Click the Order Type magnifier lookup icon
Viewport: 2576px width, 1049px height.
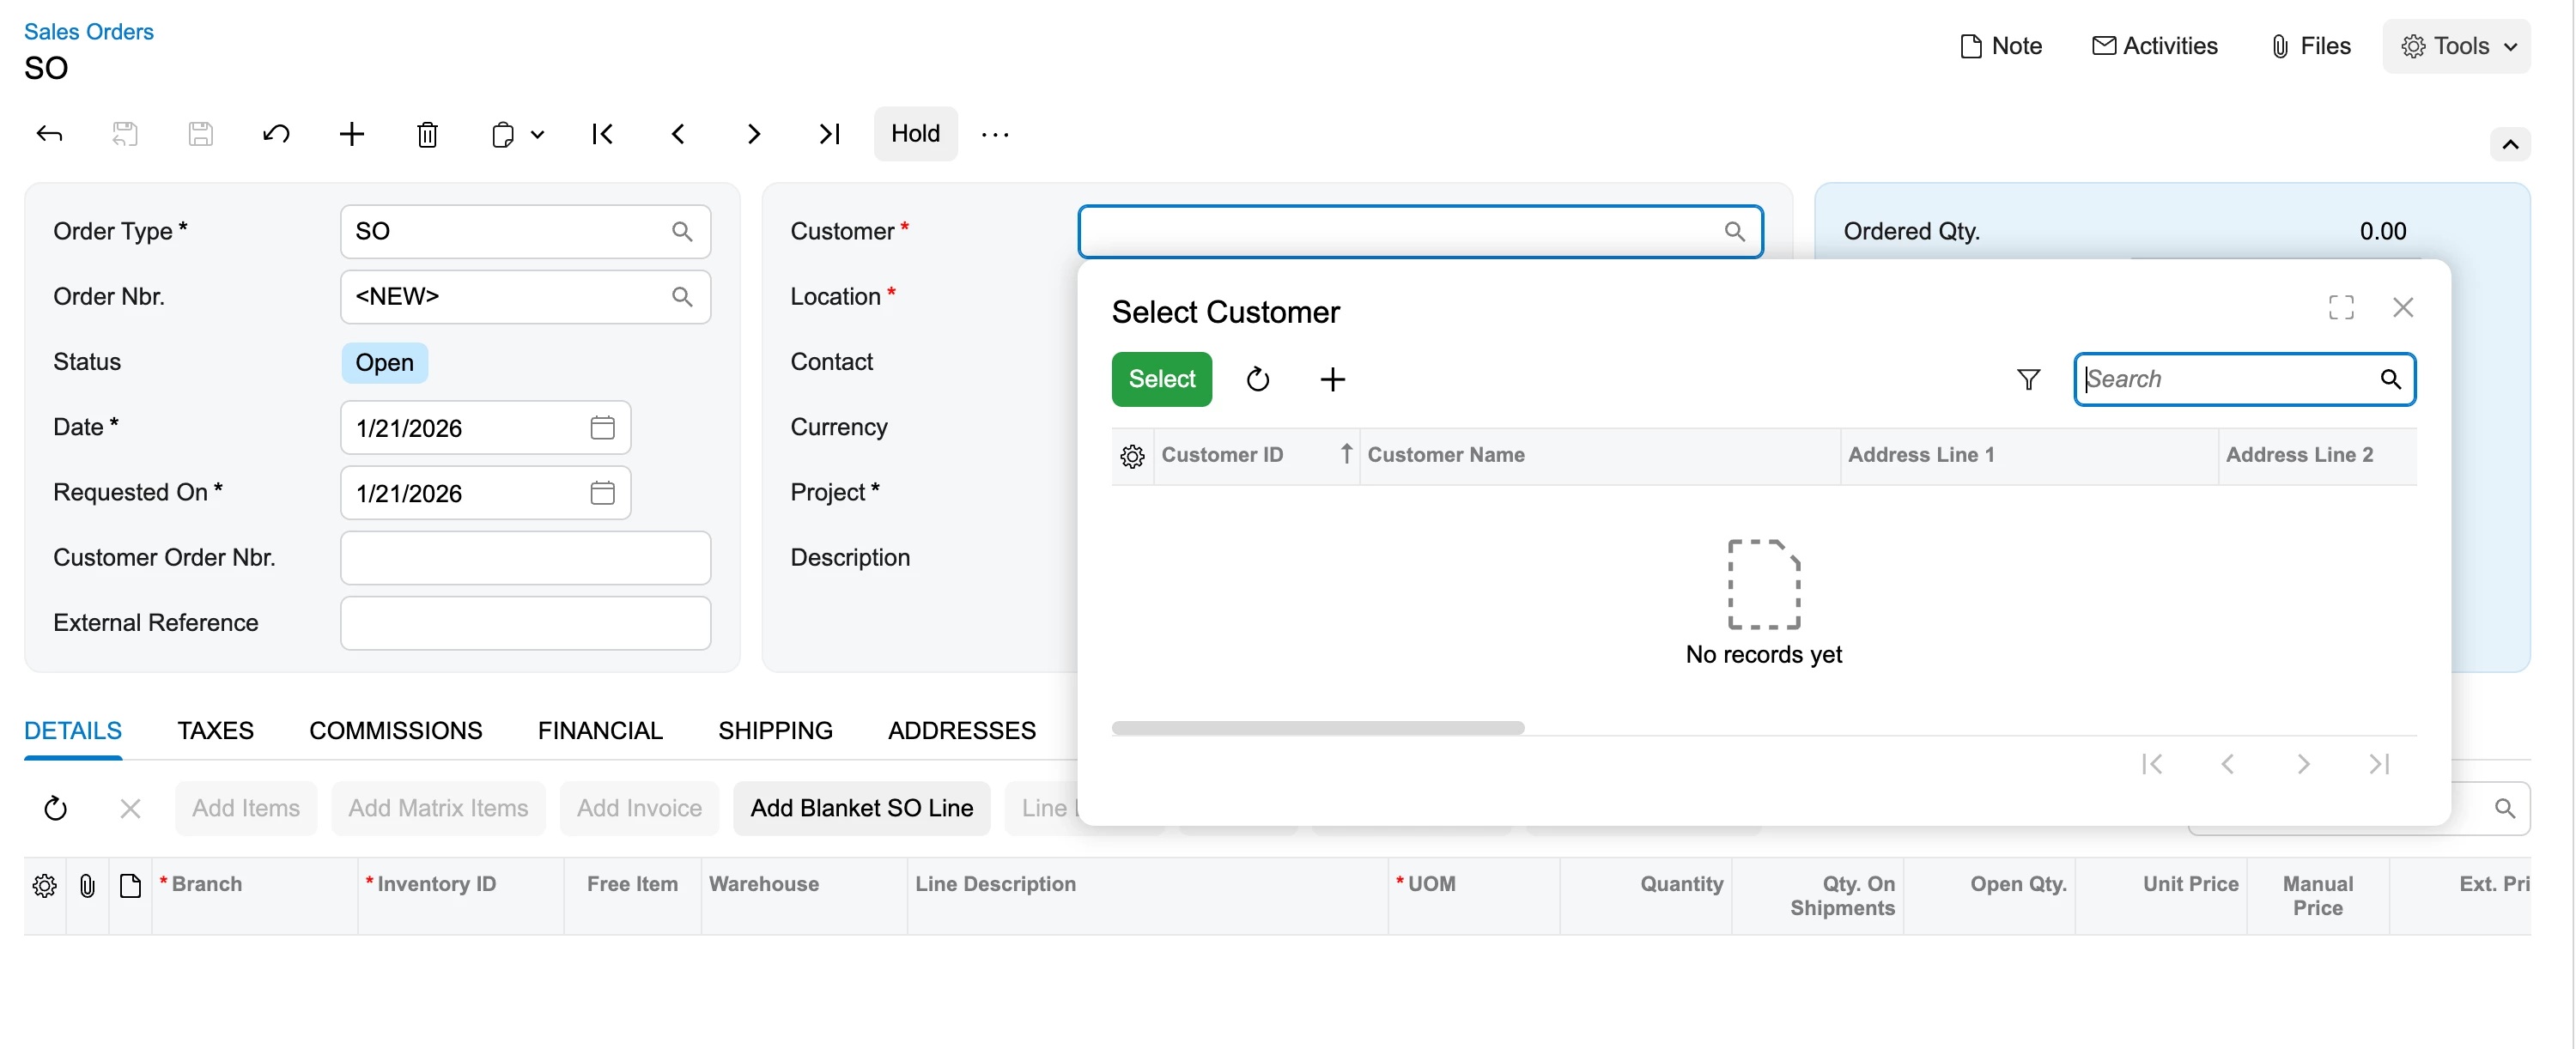tap(682, 232)
